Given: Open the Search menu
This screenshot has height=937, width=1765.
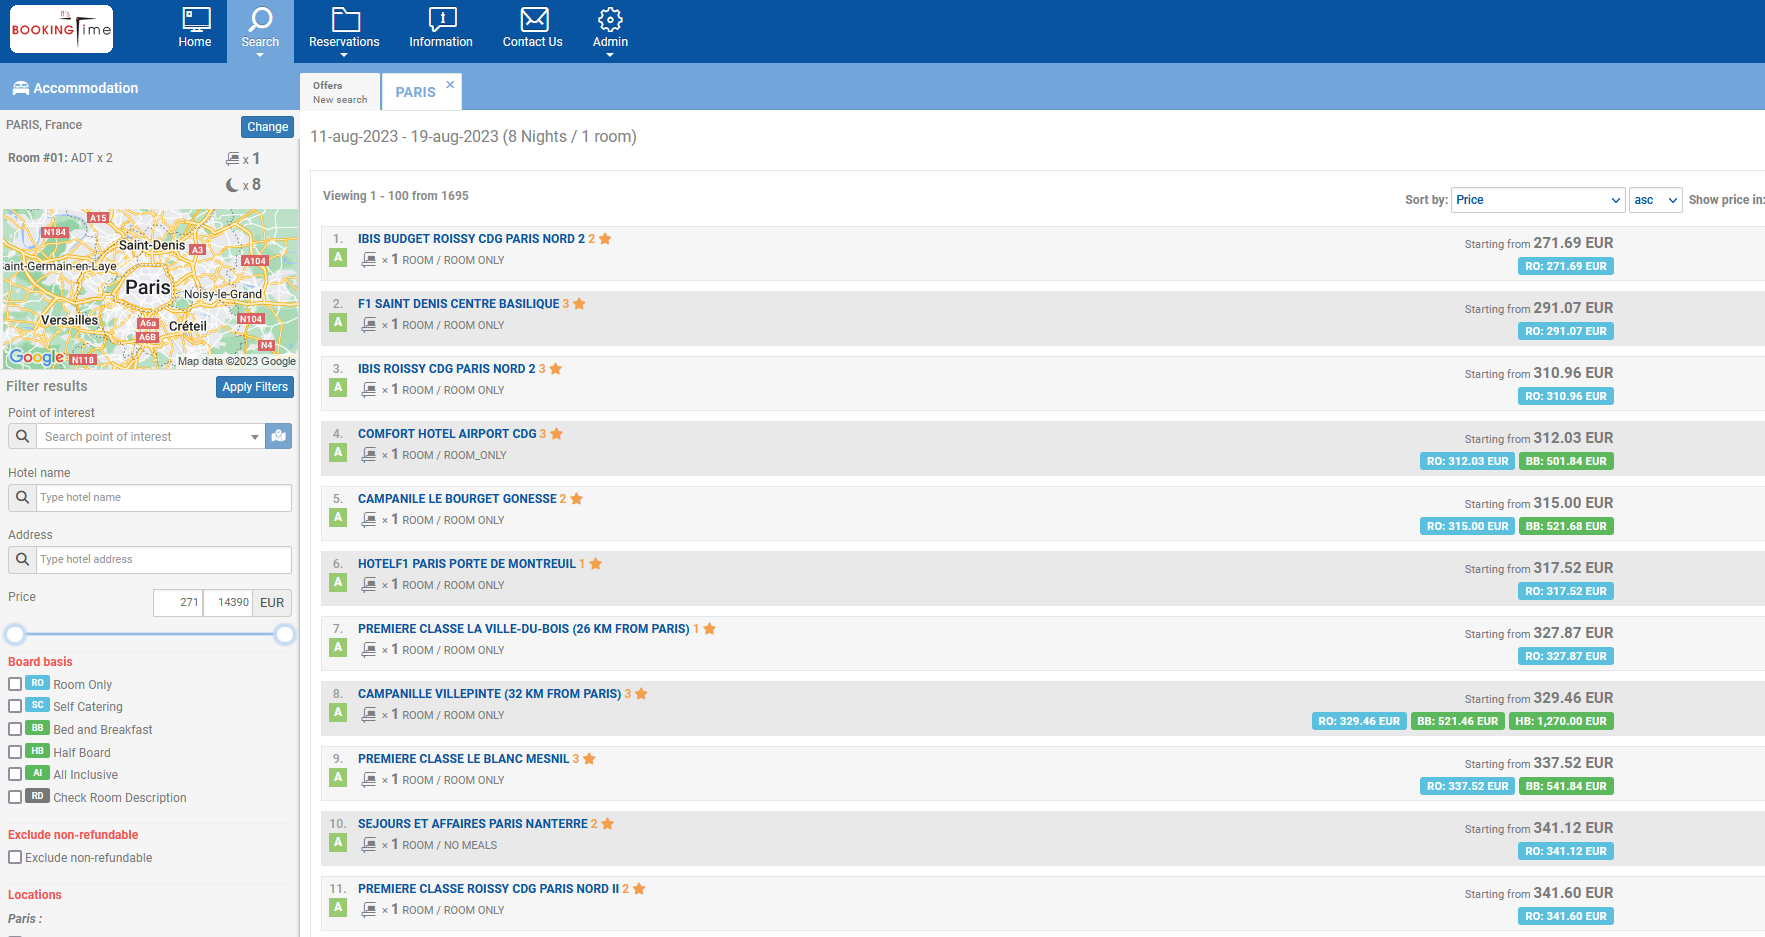Looking at the screenshot, I should [260, 31].
